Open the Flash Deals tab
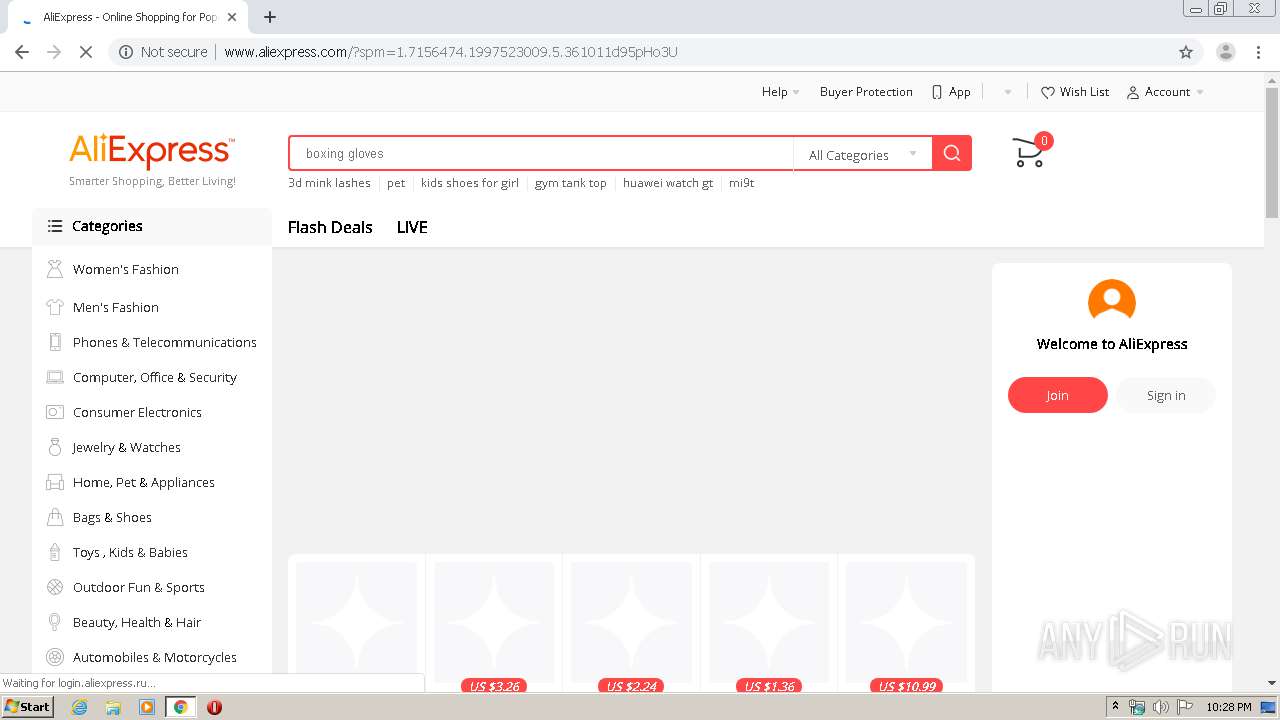The height and width of the screenshot is (720, 1280). (330, 227)
